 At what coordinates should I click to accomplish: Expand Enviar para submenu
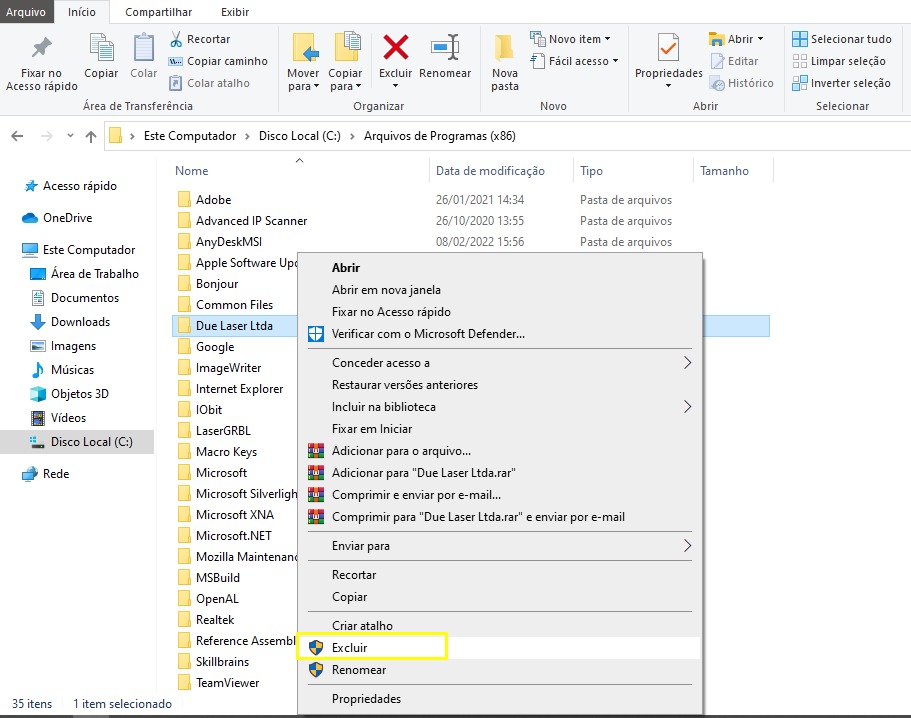pyautogui.click(x=687, y=546)
